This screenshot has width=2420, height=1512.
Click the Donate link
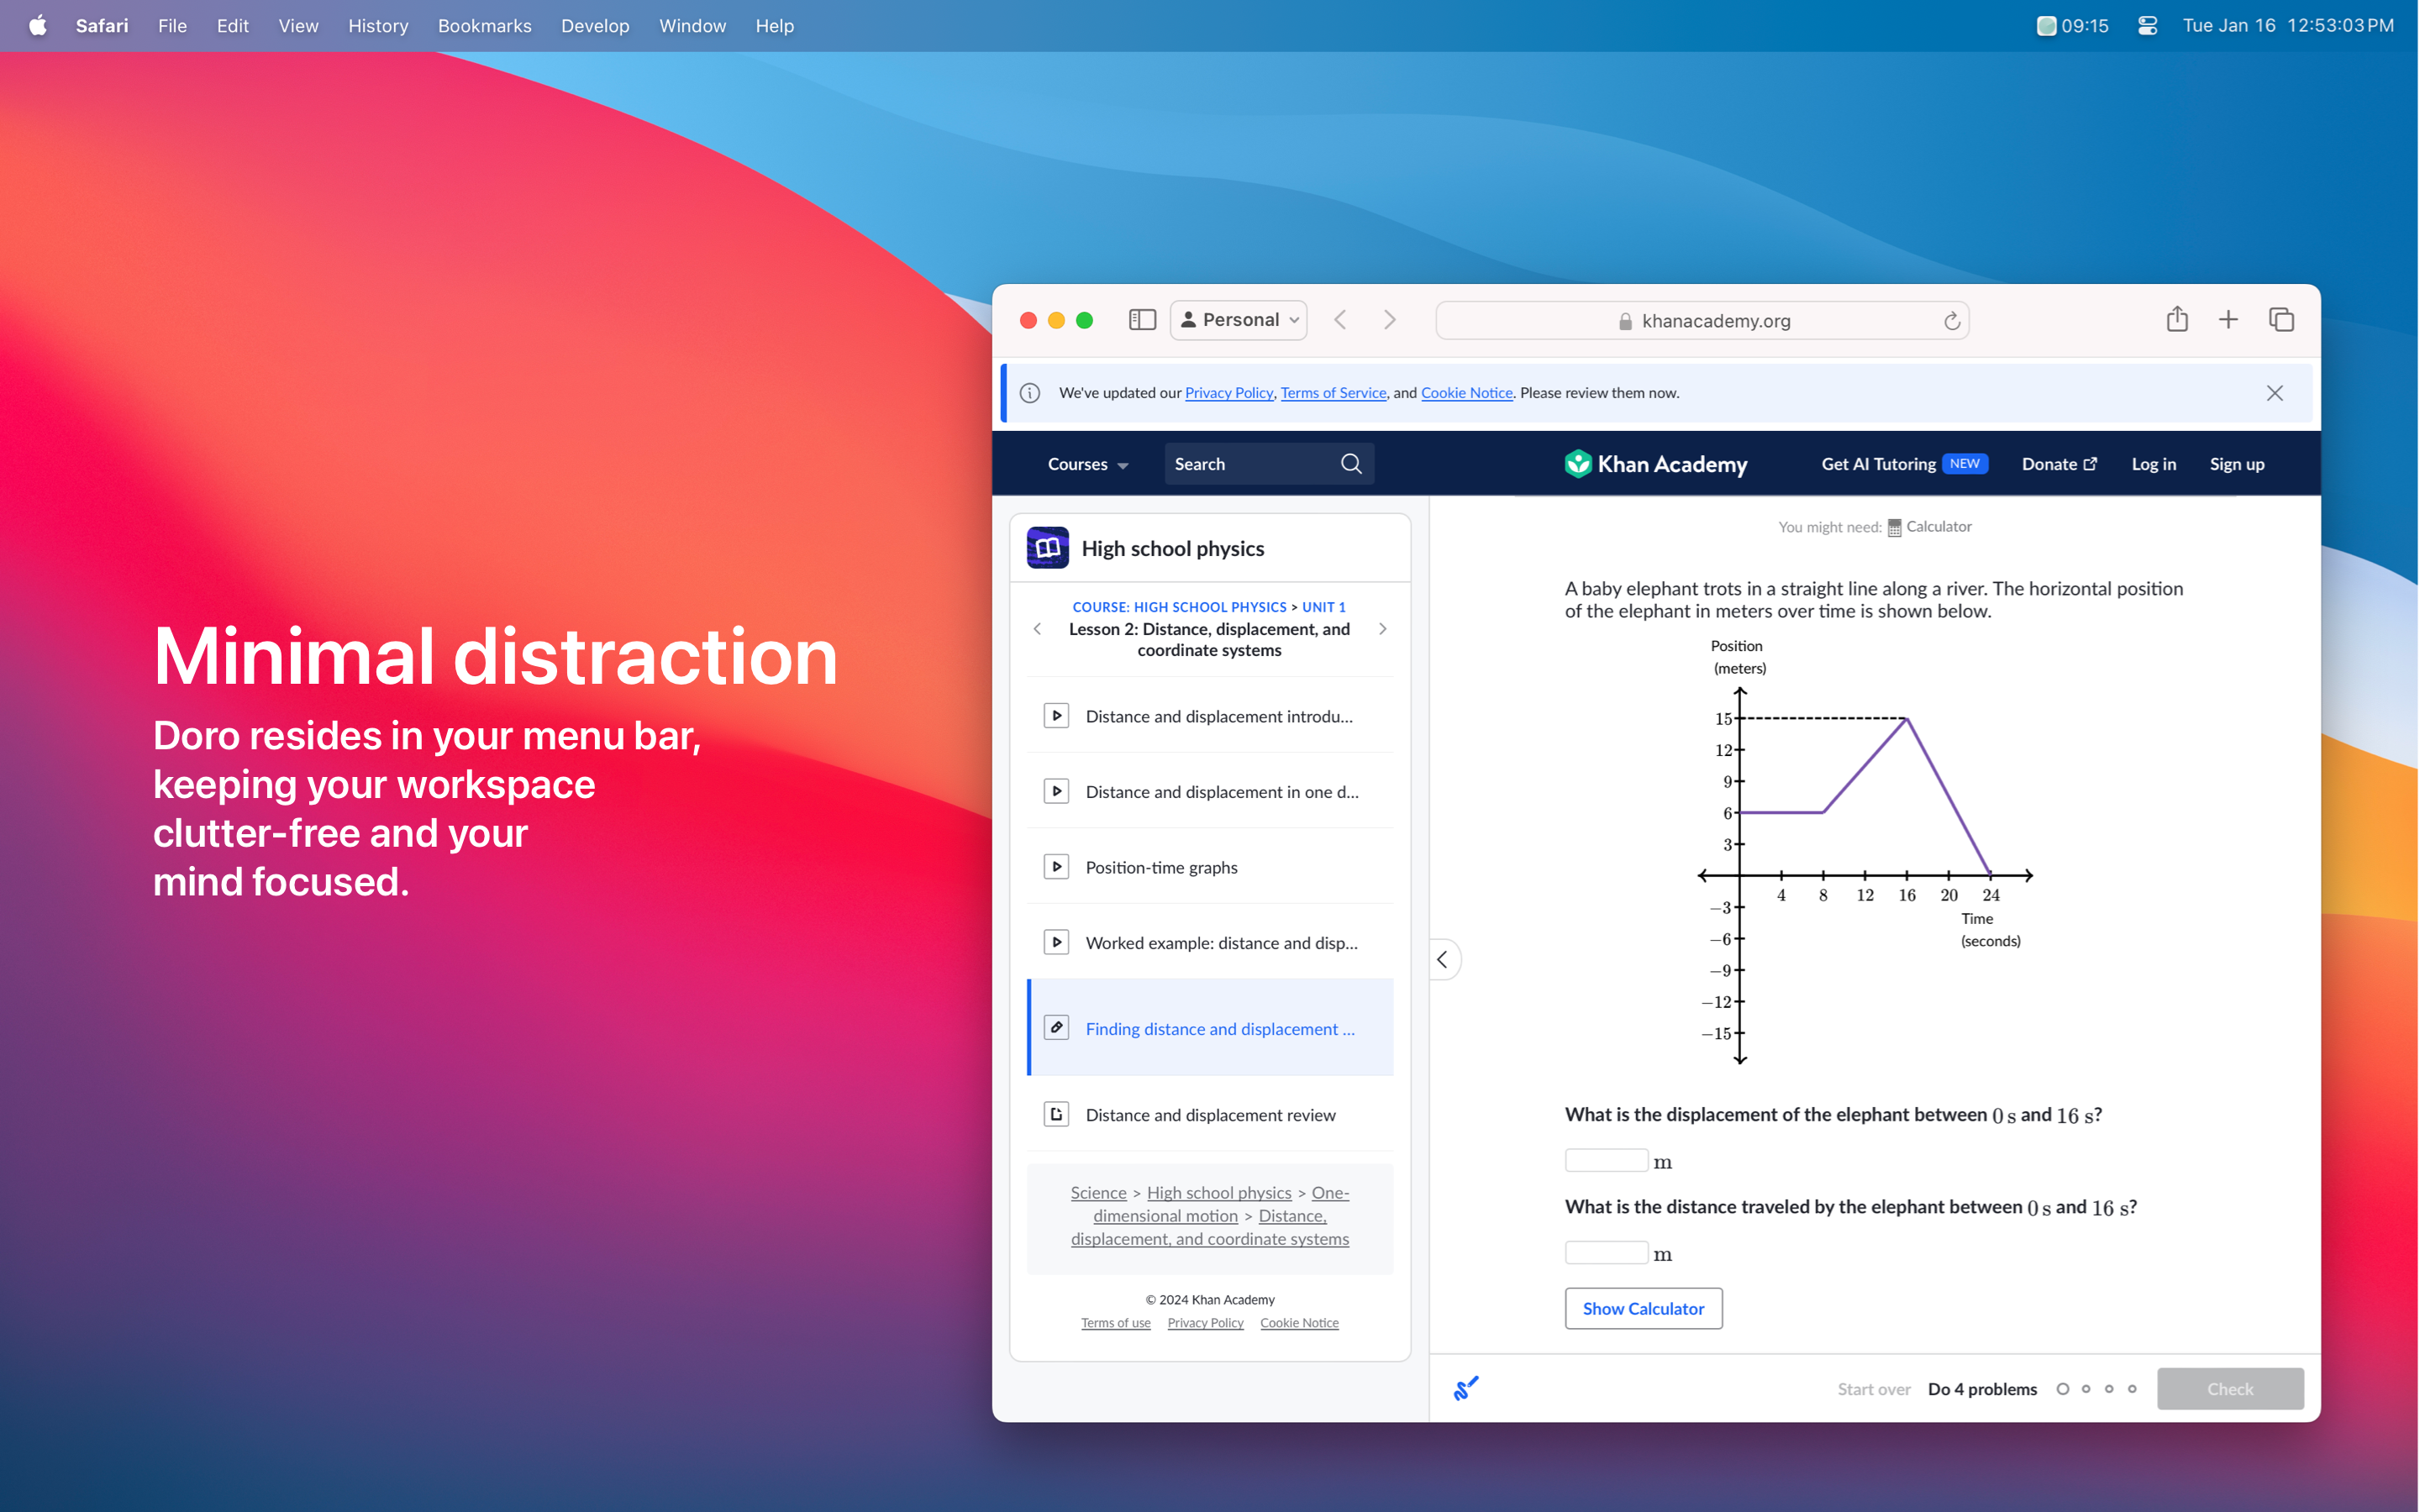click(2059, 464)
